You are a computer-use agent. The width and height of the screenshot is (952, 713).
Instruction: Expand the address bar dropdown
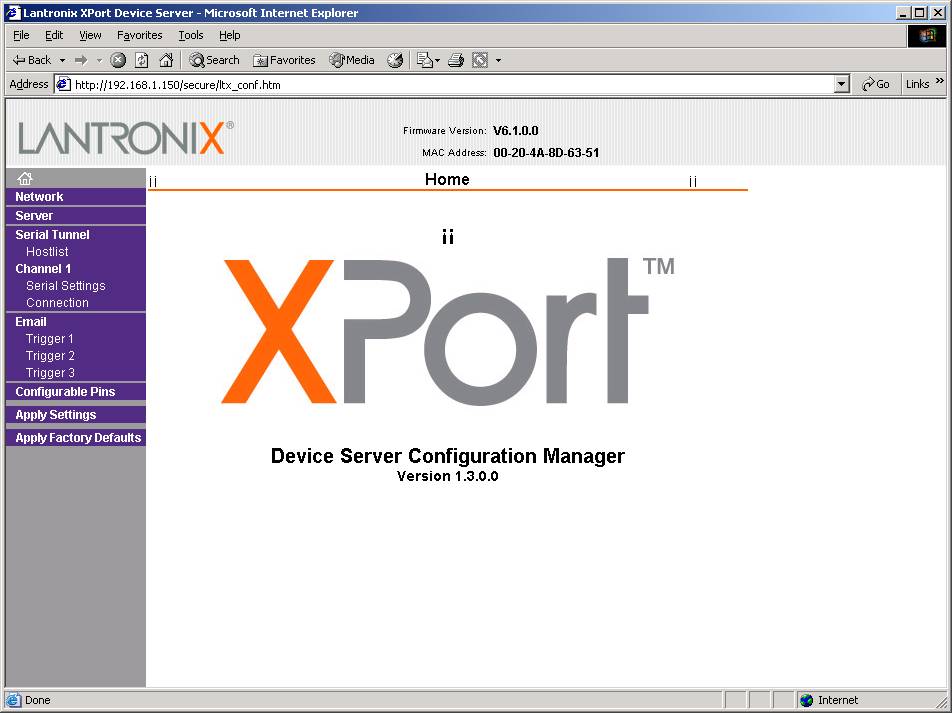pyautogui.click(x=842, y=84)
